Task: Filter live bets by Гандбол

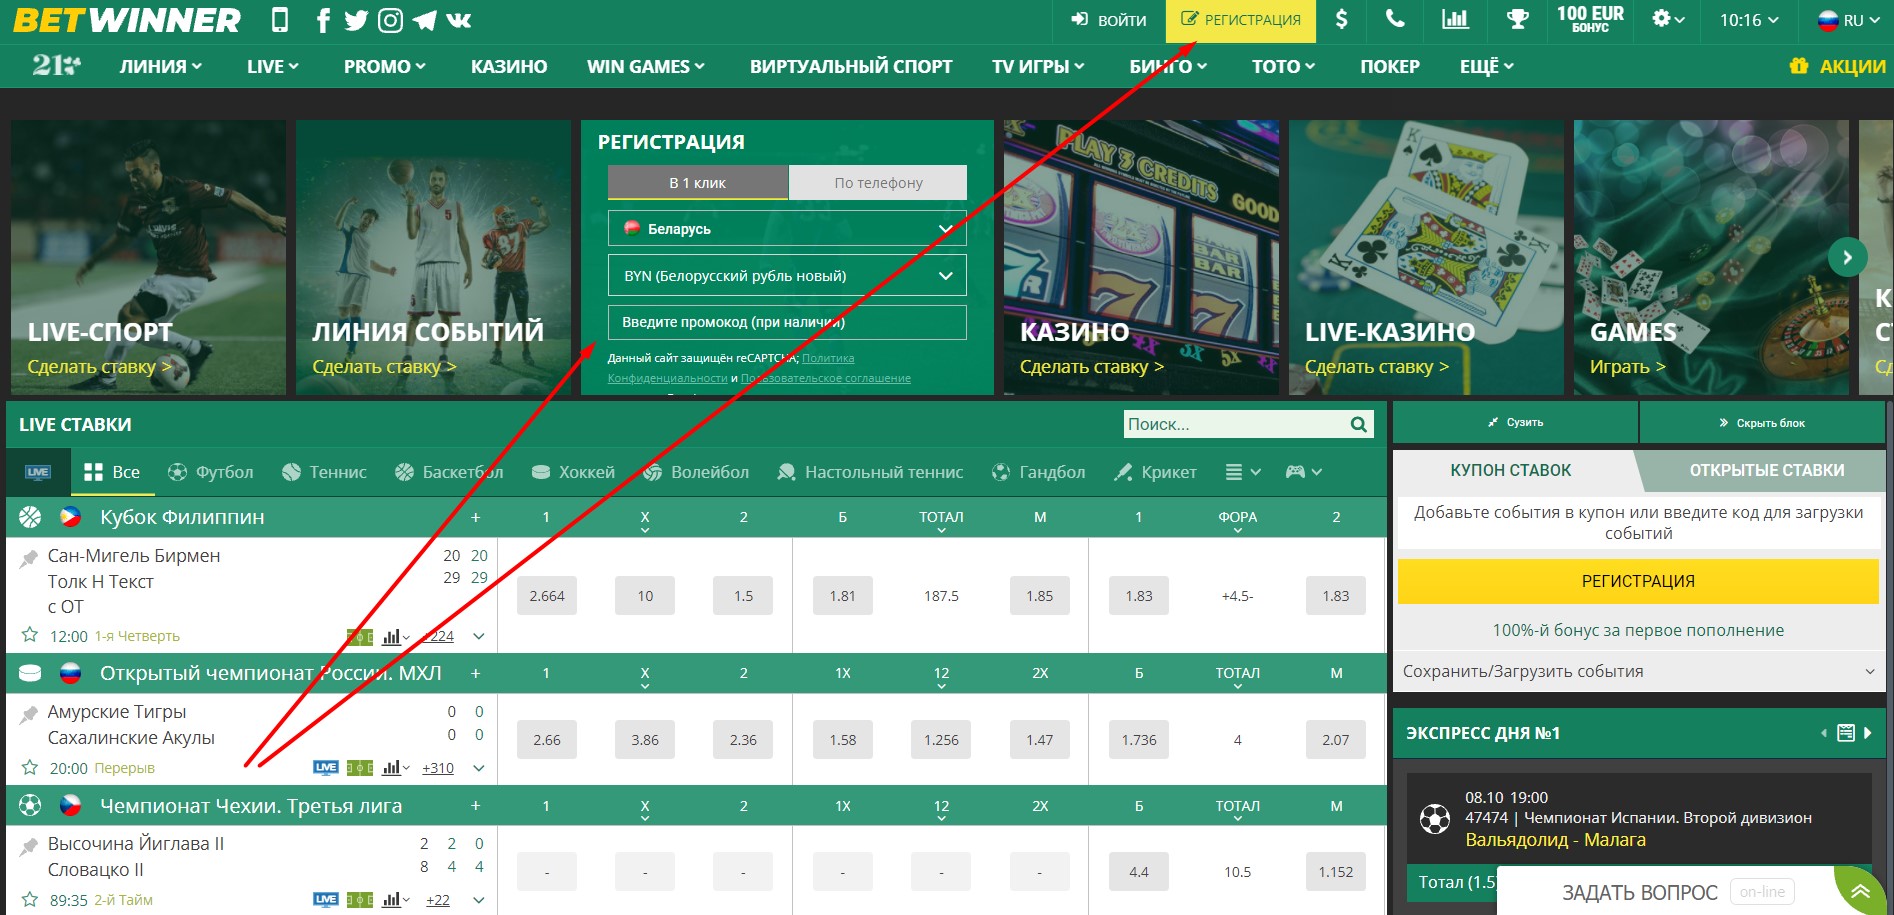Action: [1038, 472]
